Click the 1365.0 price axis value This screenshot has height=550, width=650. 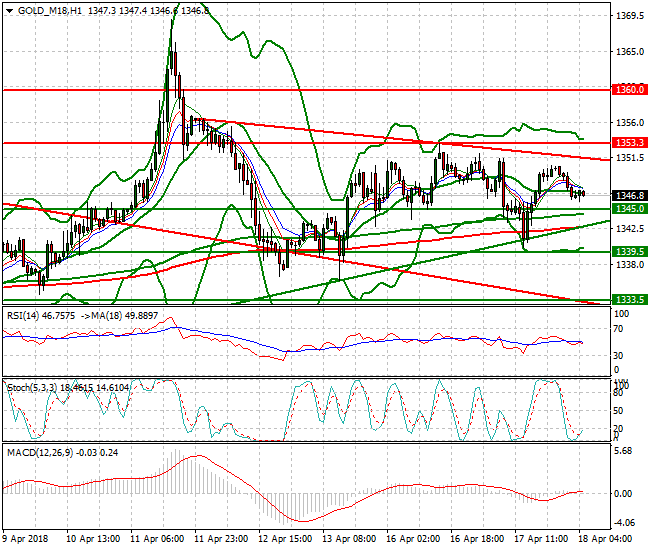[x=630, y=52]
